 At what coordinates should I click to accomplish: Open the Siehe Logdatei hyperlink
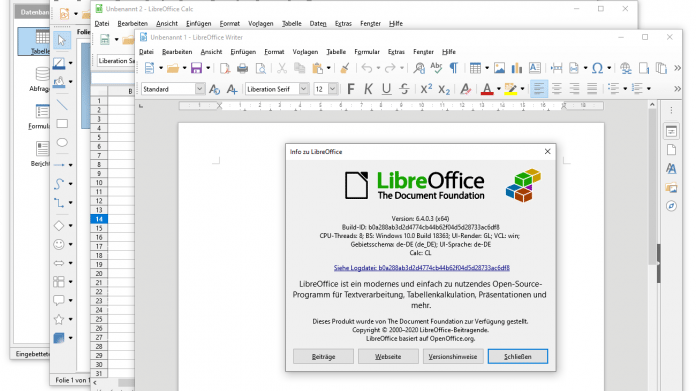(421, 268)
